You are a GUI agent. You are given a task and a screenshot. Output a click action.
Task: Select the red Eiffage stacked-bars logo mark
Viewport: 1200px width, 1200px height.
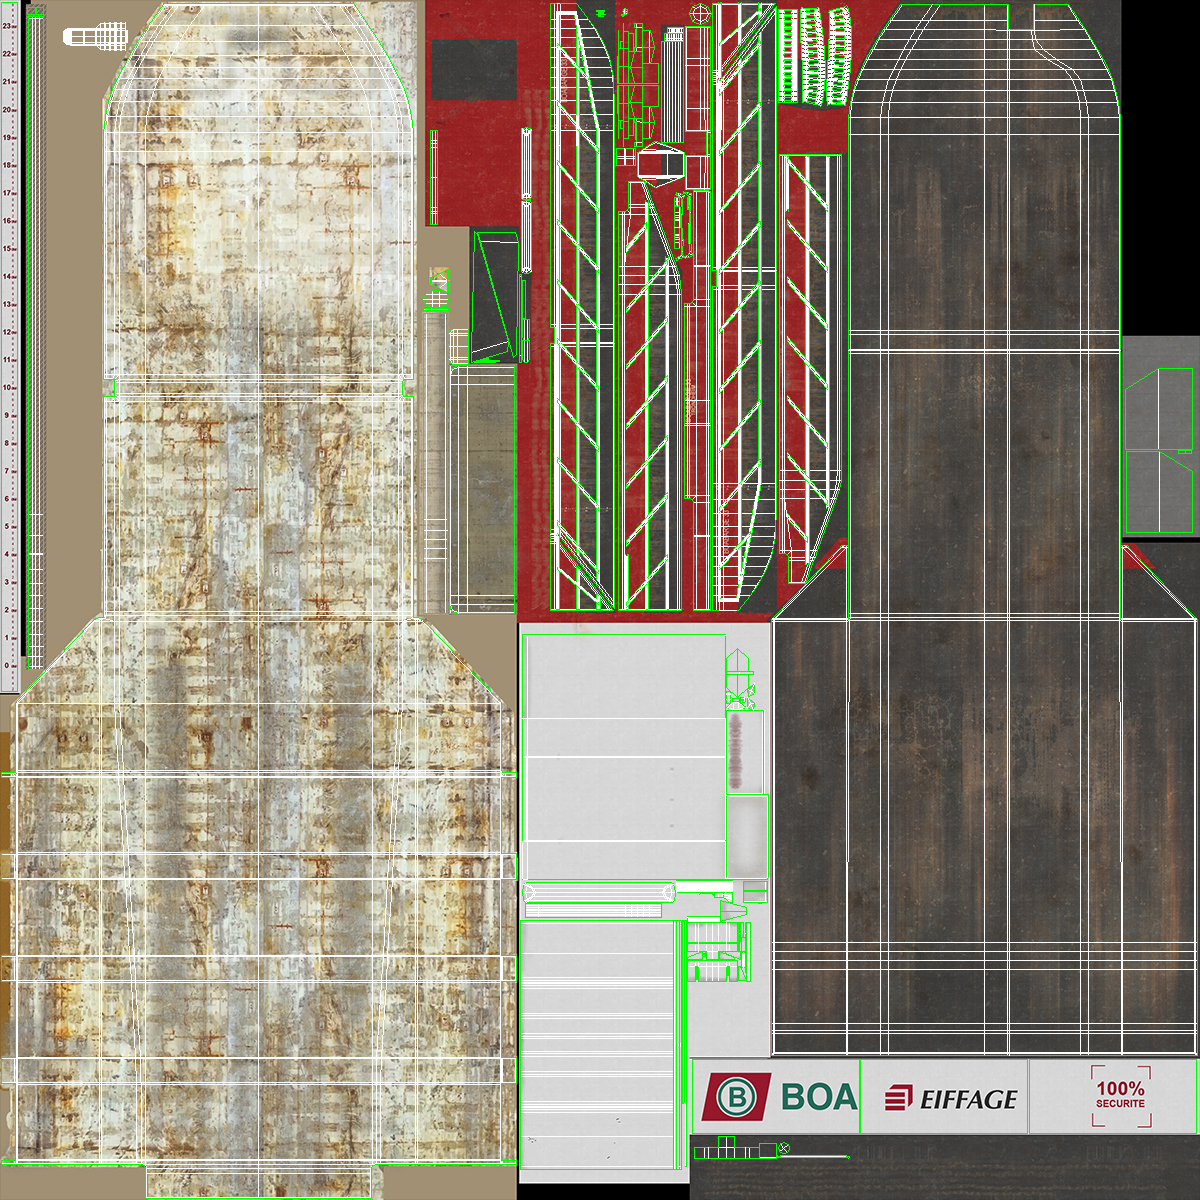[x=899, y=1097]
